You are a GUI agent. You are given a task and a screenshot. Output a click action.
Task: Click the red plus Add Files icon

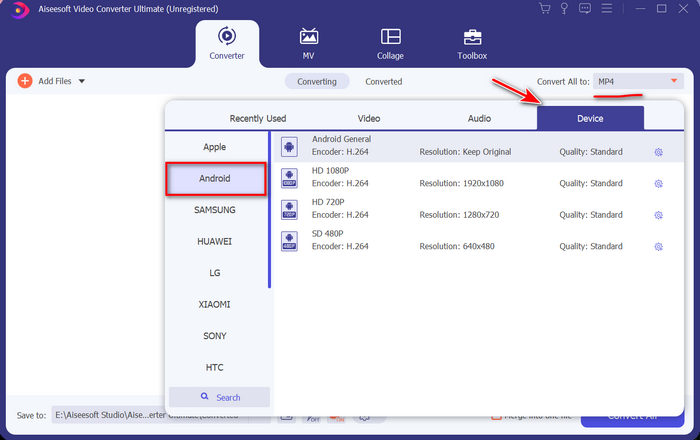pos(25,81)
